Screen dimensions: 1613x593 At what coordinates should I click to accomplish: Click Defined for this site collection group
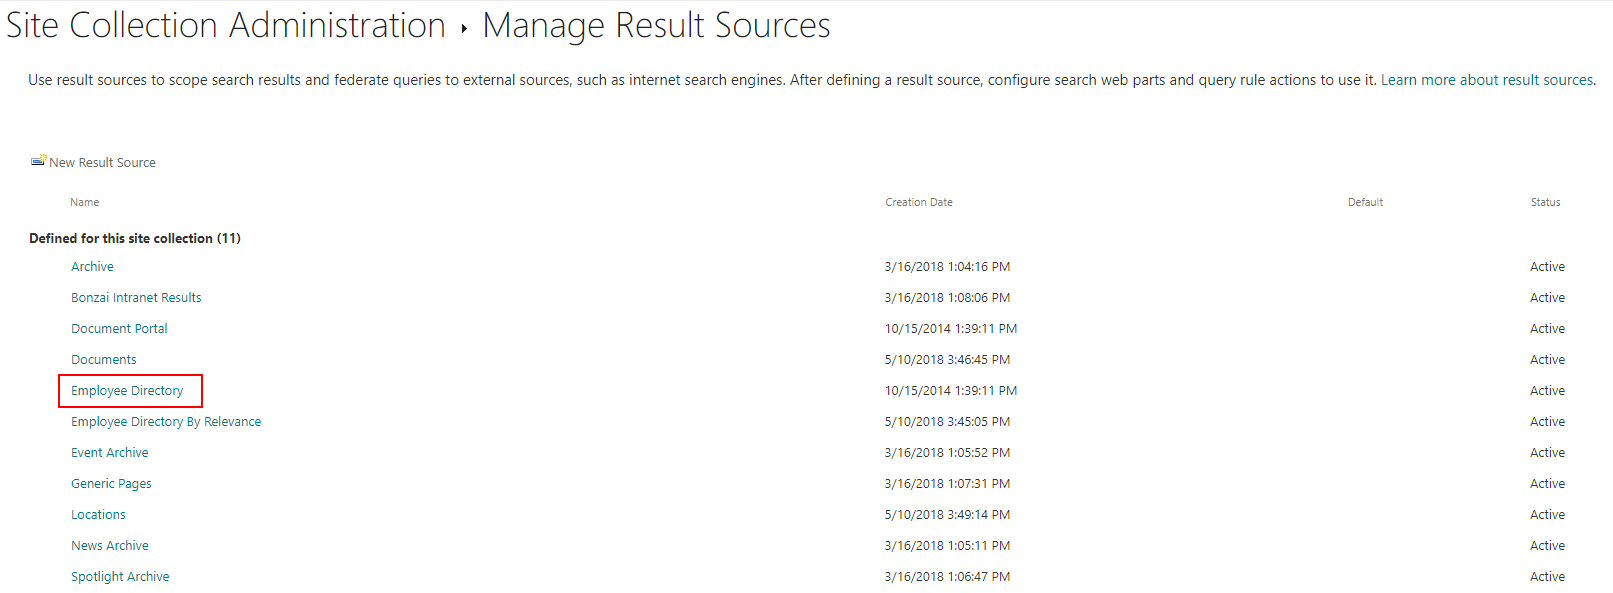click(135, 238)
